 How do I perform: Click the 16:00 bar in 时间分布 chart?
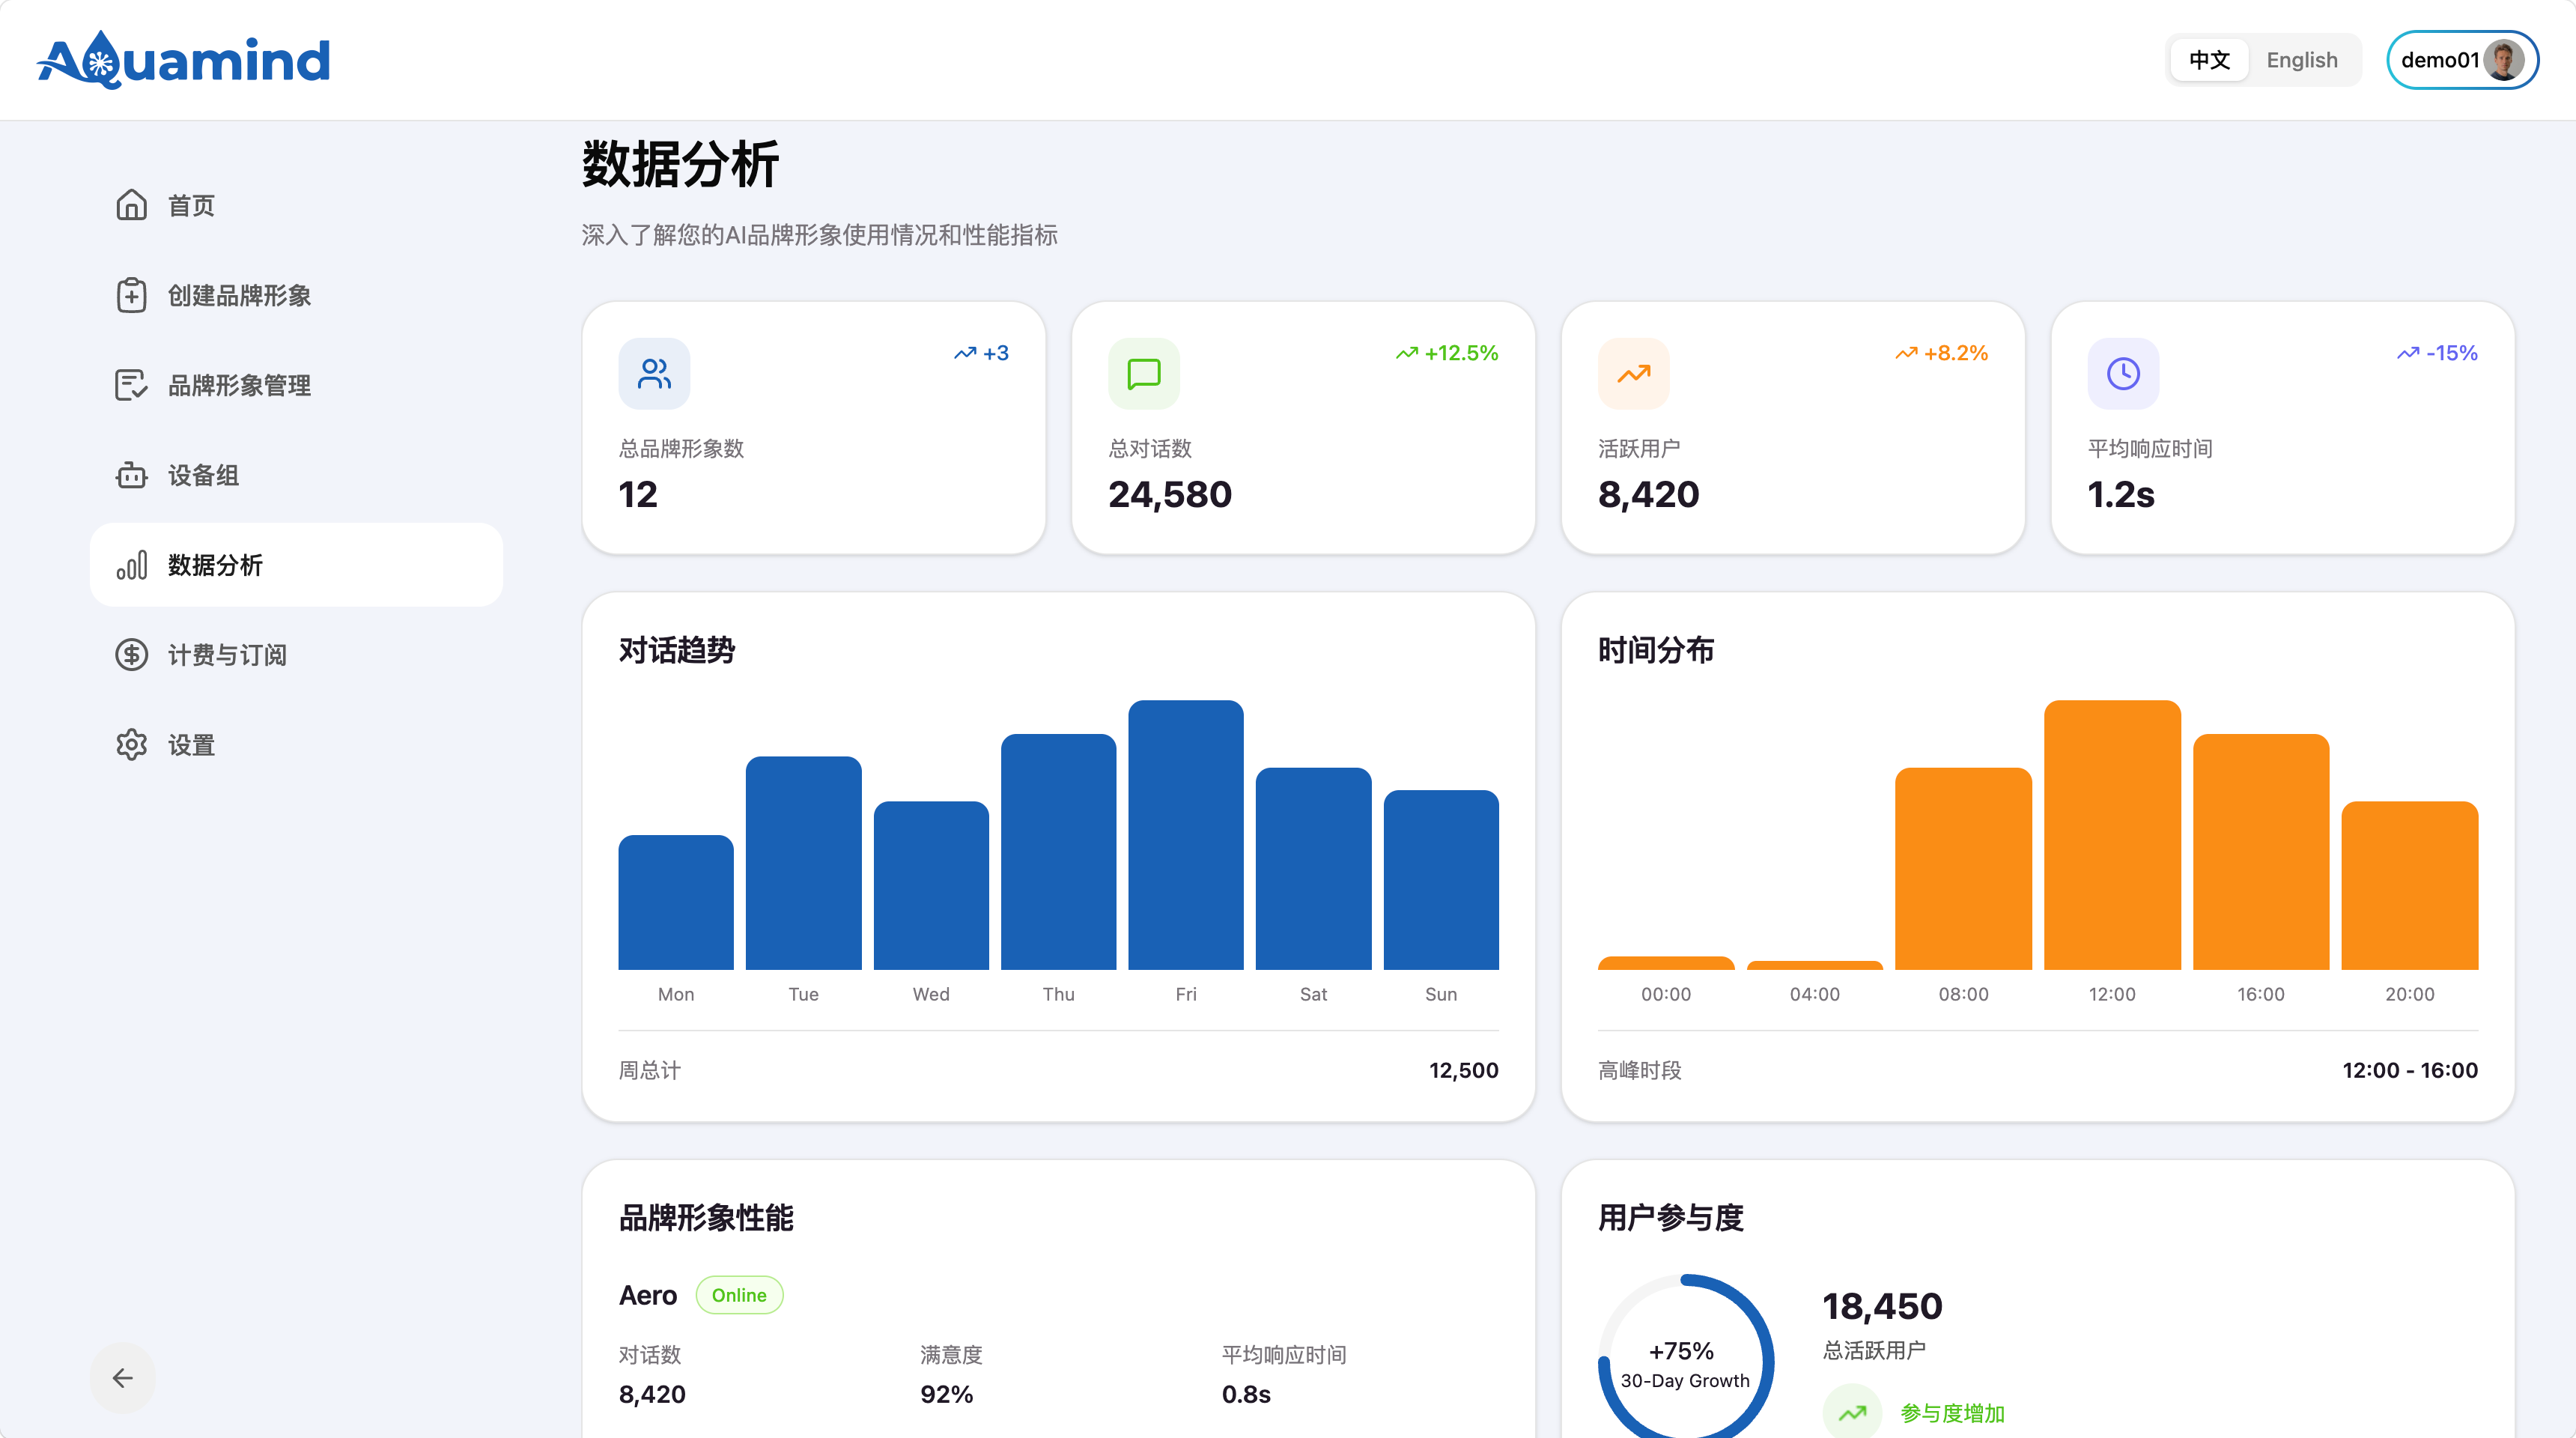[x=2261, y=852]
